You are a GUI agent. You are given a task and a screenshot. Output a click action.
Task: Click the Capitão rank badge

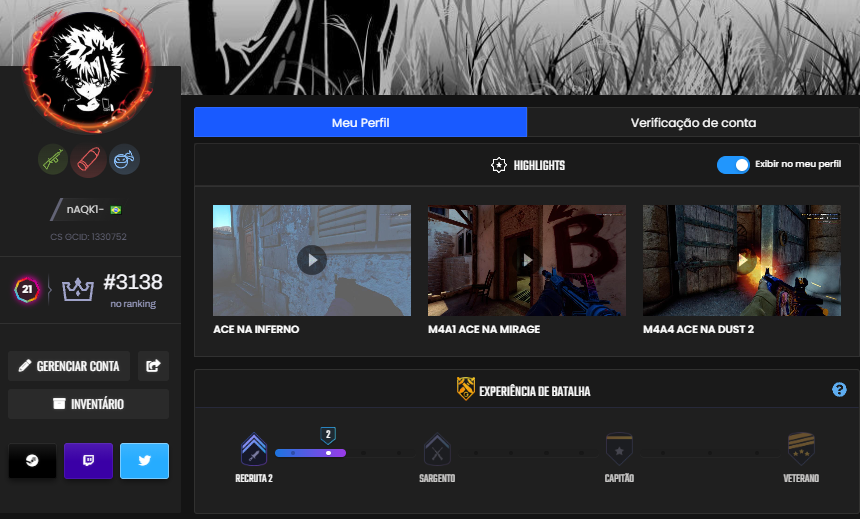(619, 449)
